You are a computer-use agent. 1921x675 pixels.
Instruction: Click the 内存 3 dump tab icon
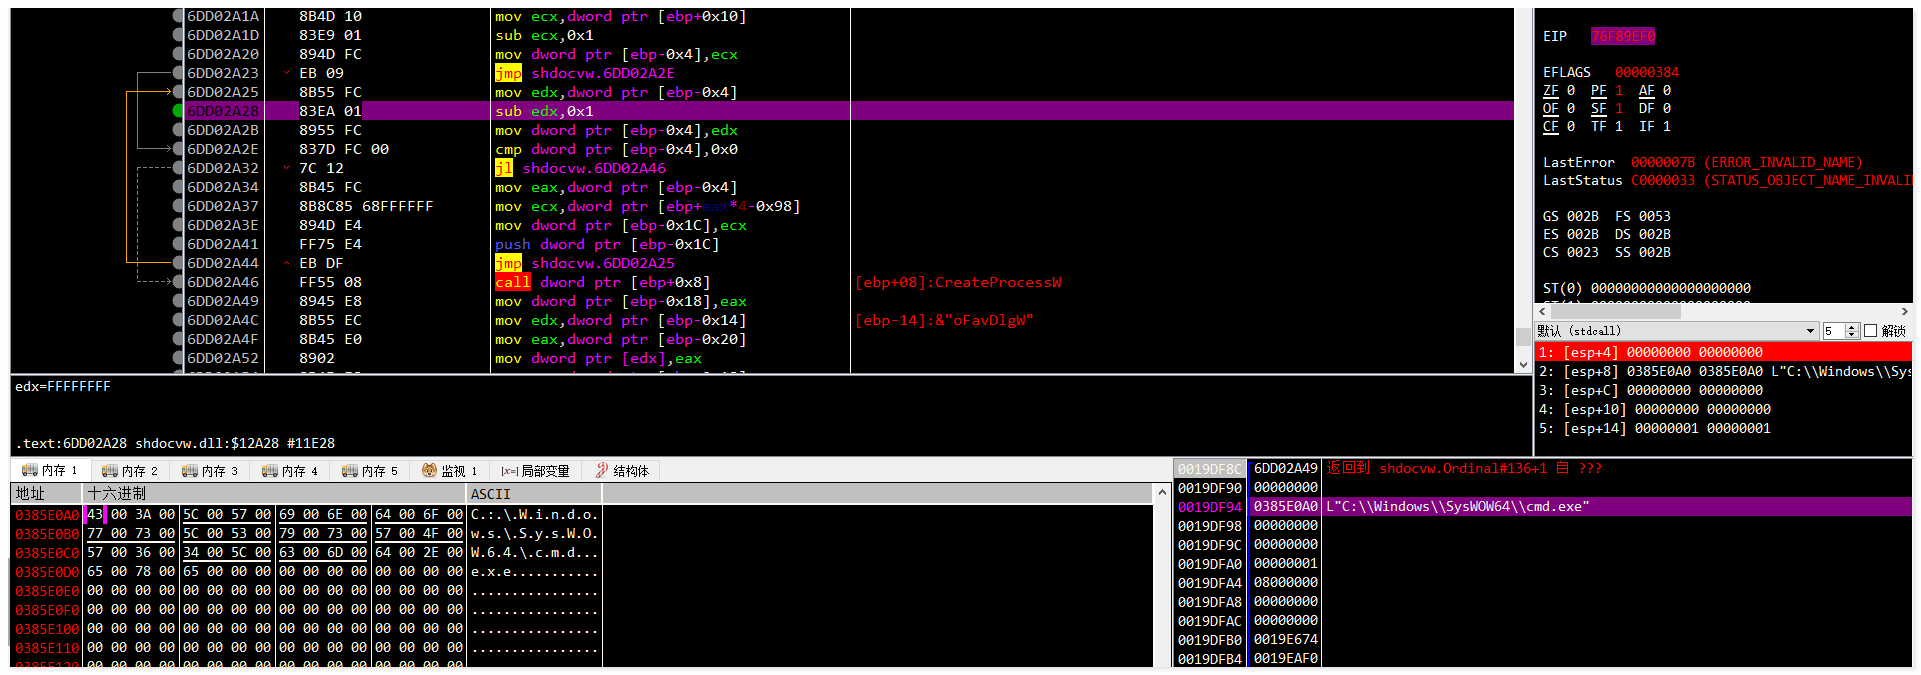189,471
